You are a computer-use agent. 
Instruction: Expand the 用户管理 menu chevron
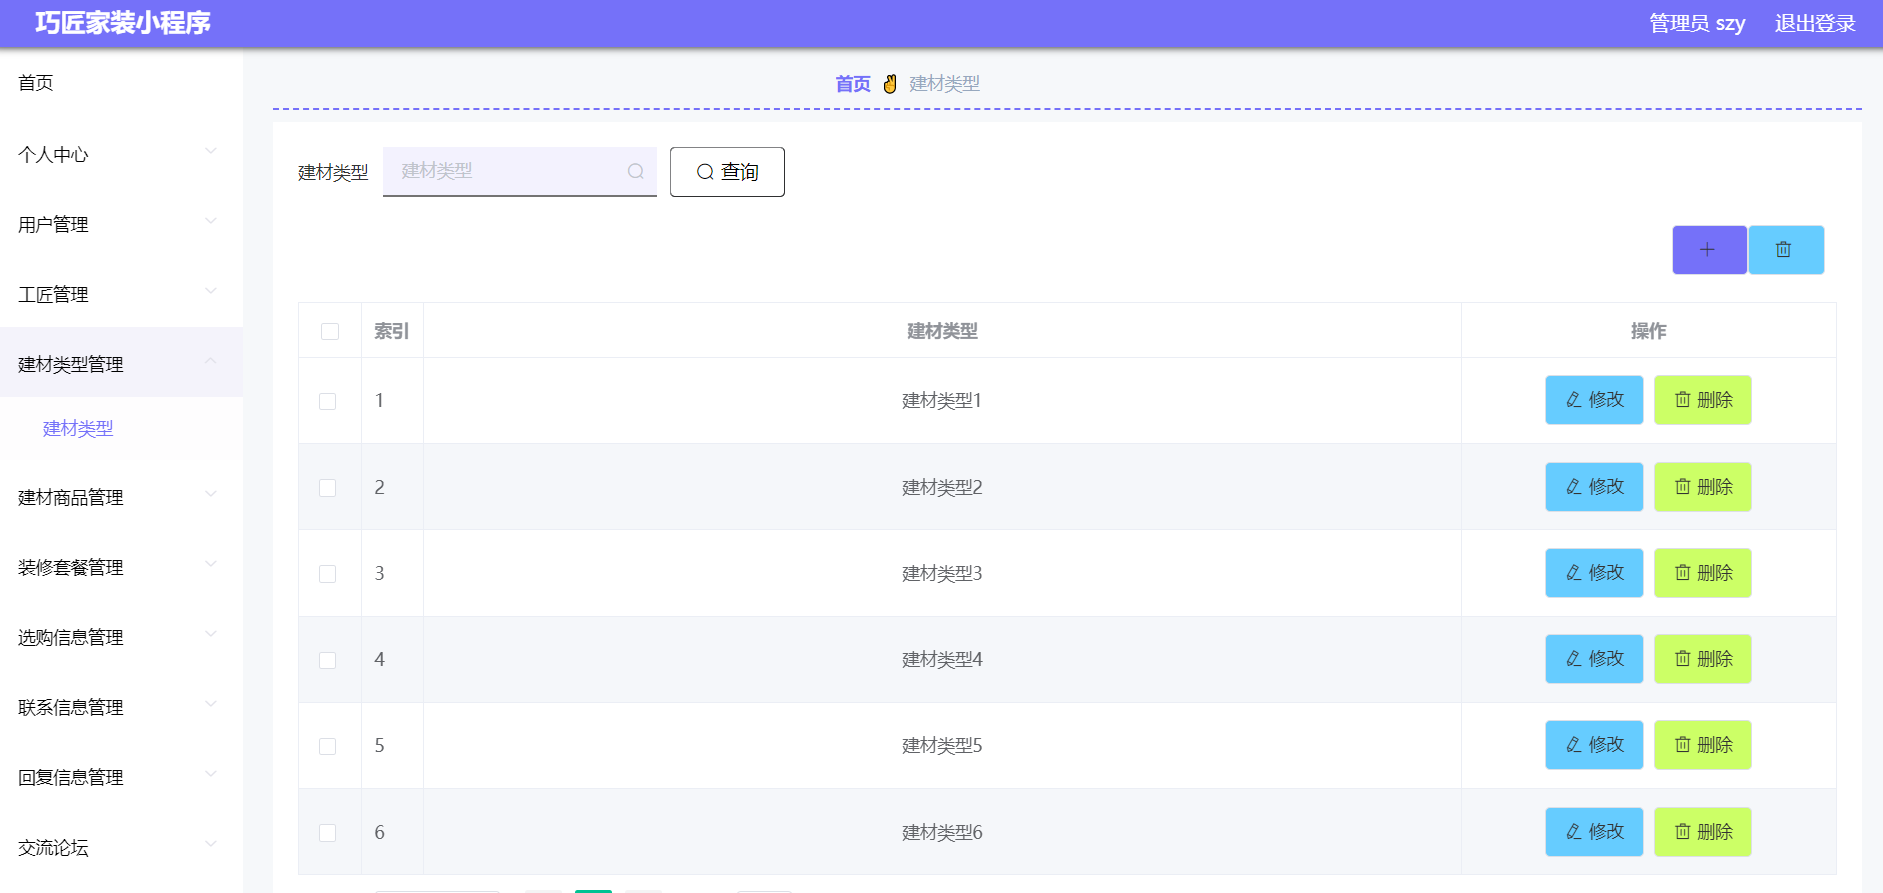[x=210, y=221]
